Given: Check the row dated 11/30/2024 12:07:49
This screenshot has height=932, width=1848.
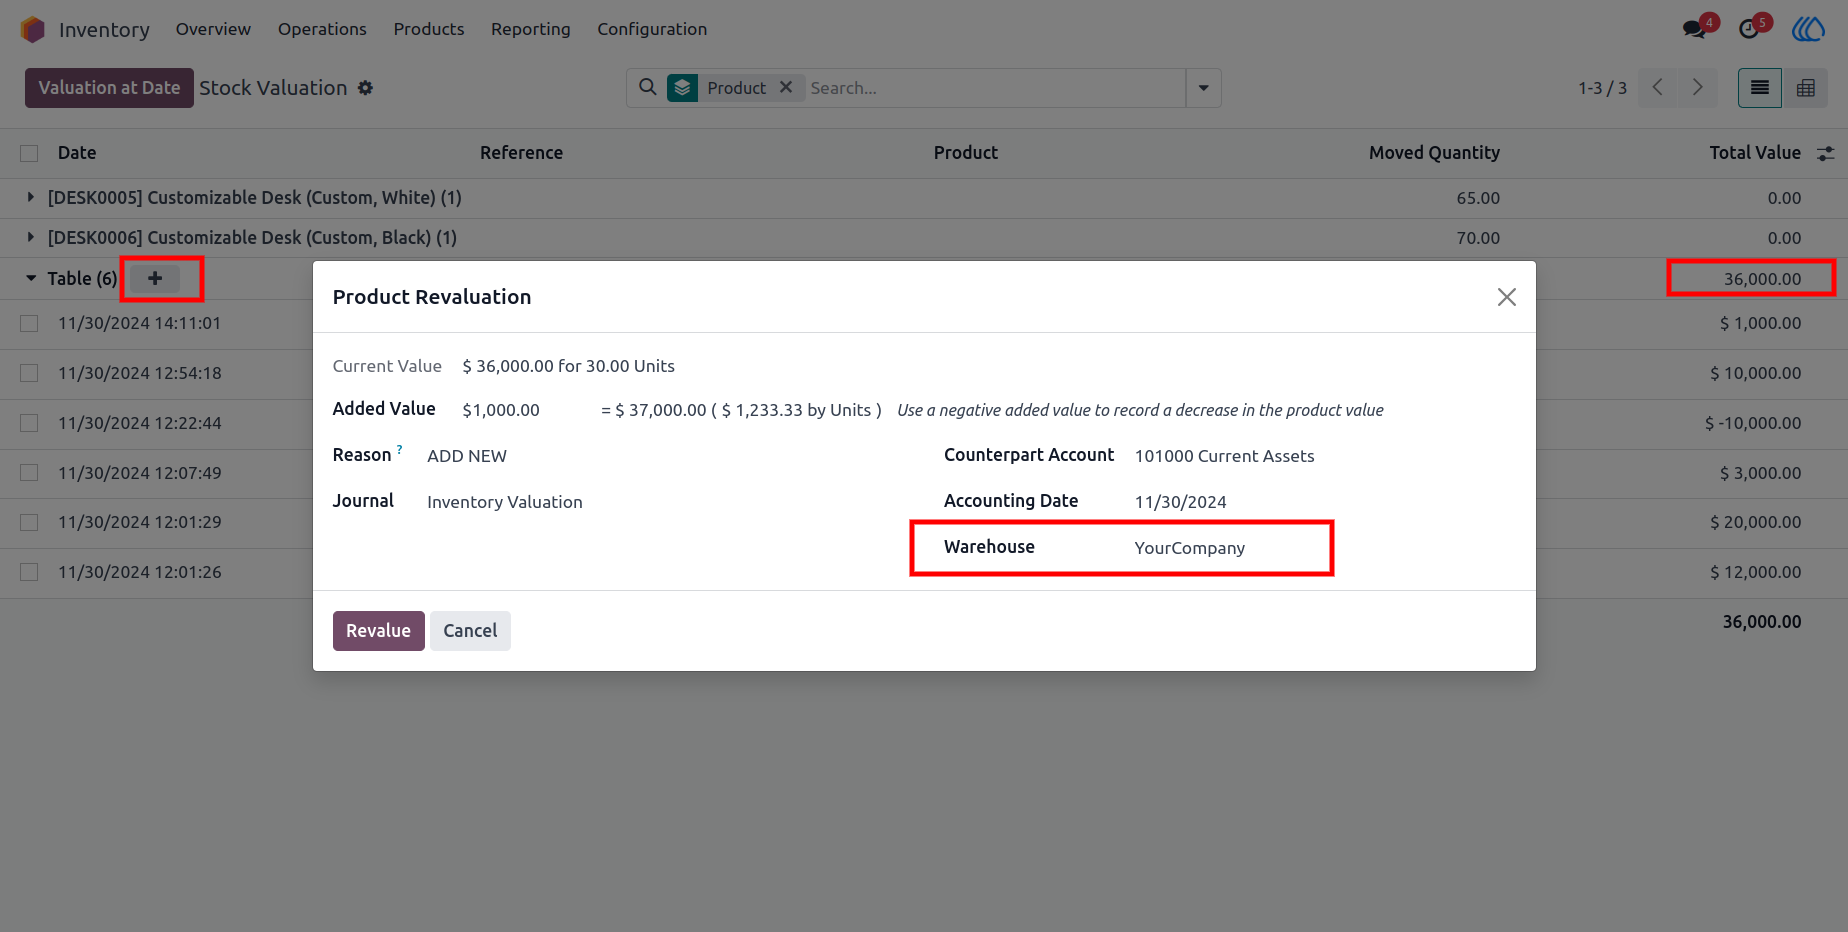Looking at the screenshot, I should [29, 473].
